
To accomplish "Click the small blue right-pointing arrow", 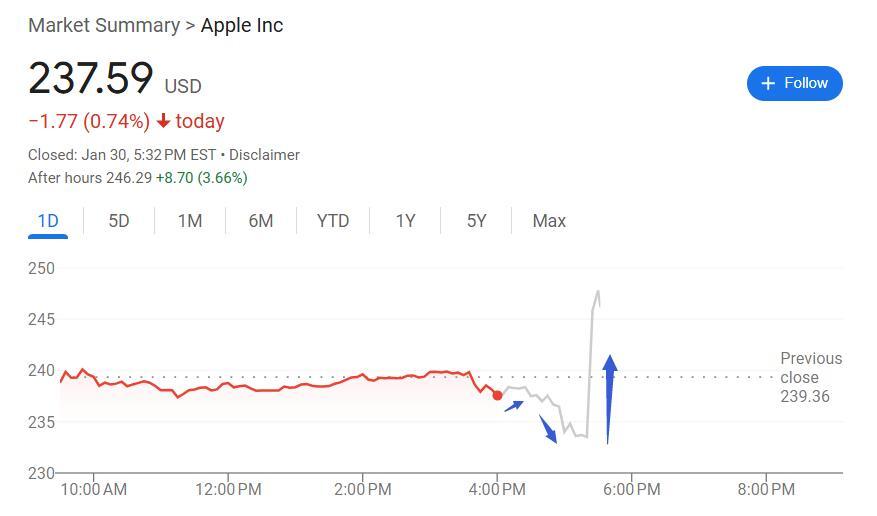I will point(514,405).
